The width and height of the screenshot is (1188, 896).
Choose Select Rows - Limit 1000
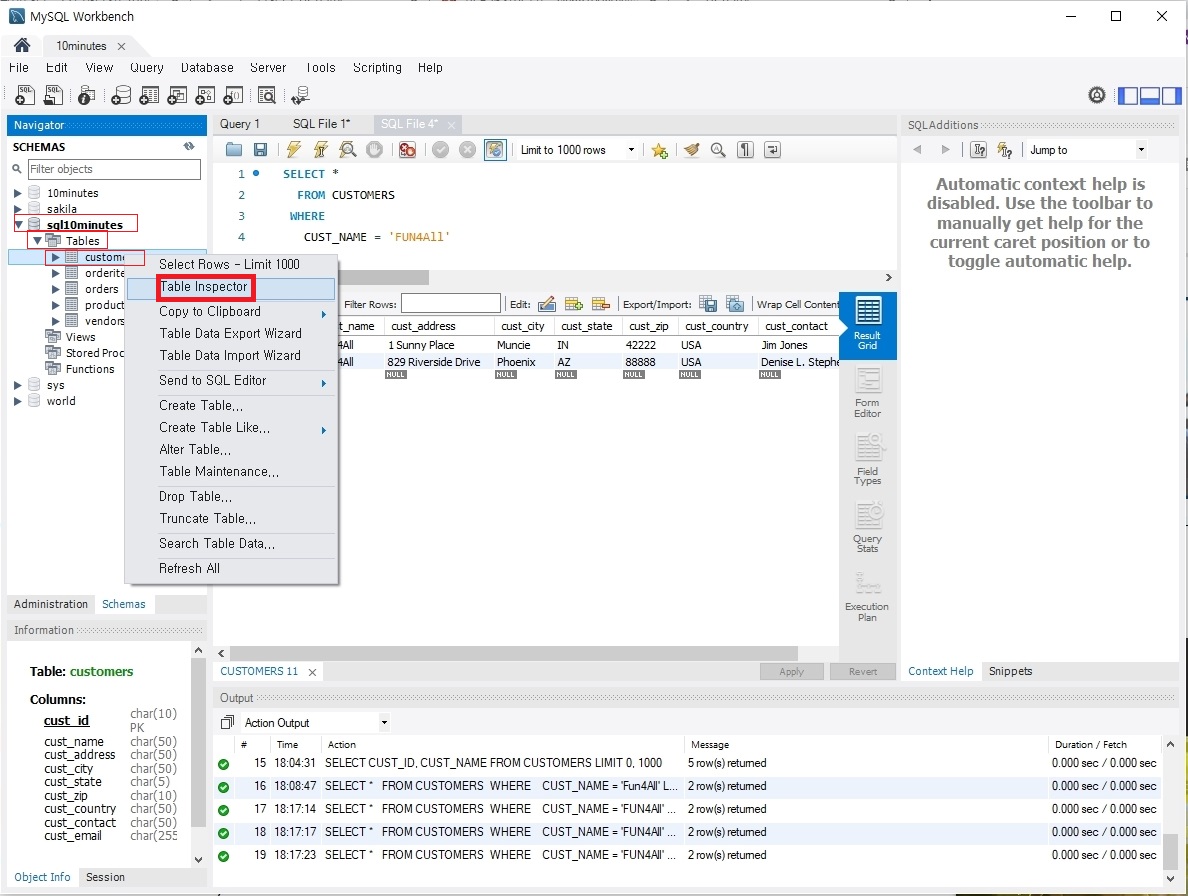pos(231,264)
